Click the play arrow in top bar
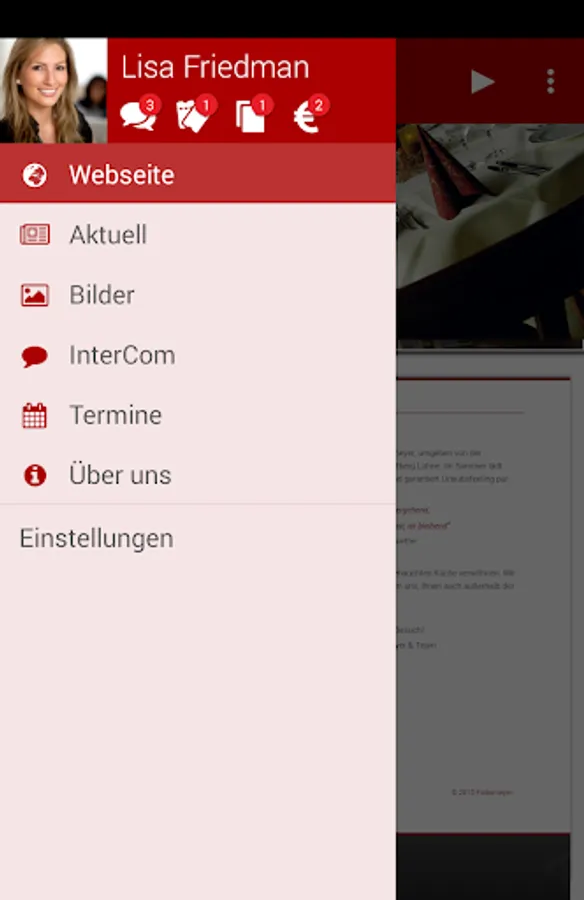584x900 pixels. [482, 82]
